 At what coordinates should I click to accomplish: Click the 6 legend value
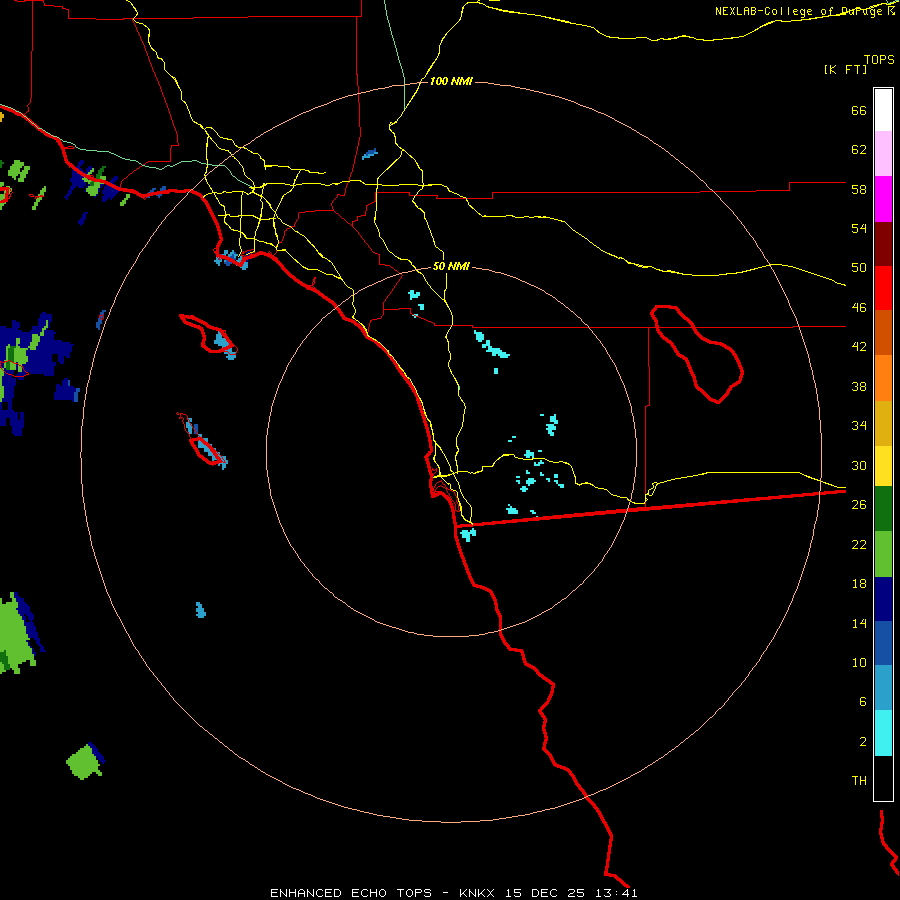pos(862,702)
